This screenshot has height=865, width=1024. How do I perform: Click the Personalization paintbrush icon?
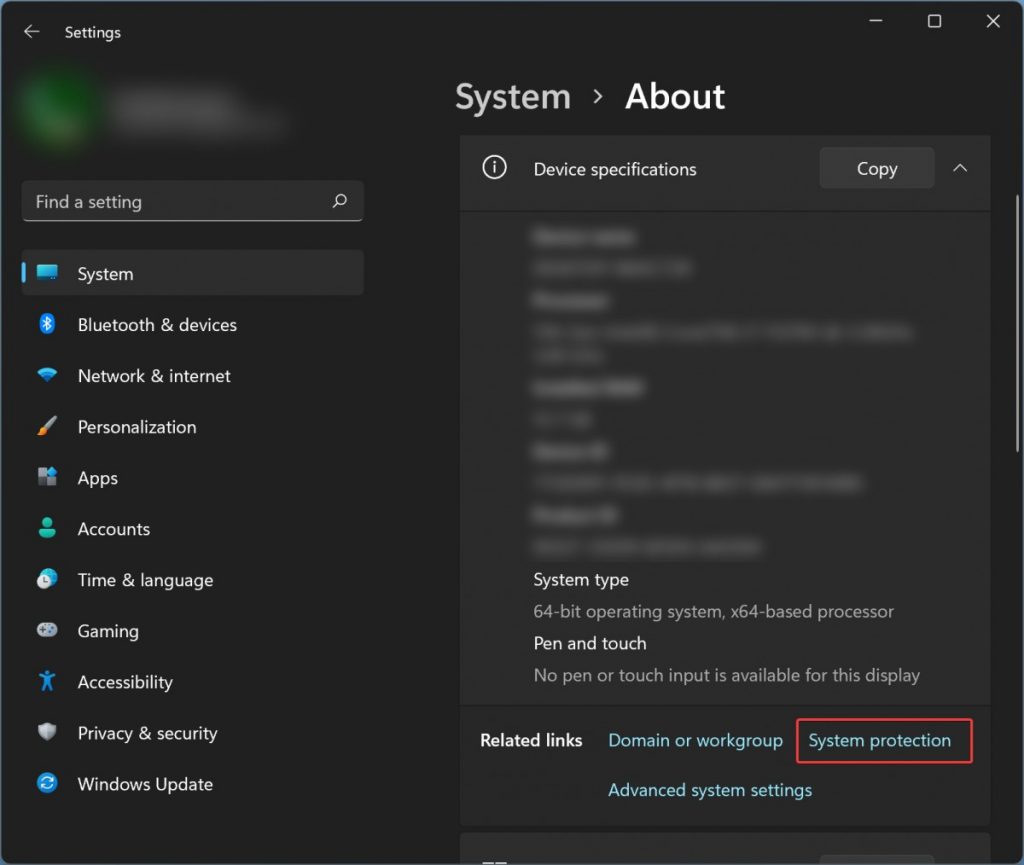tap(47, 426)
